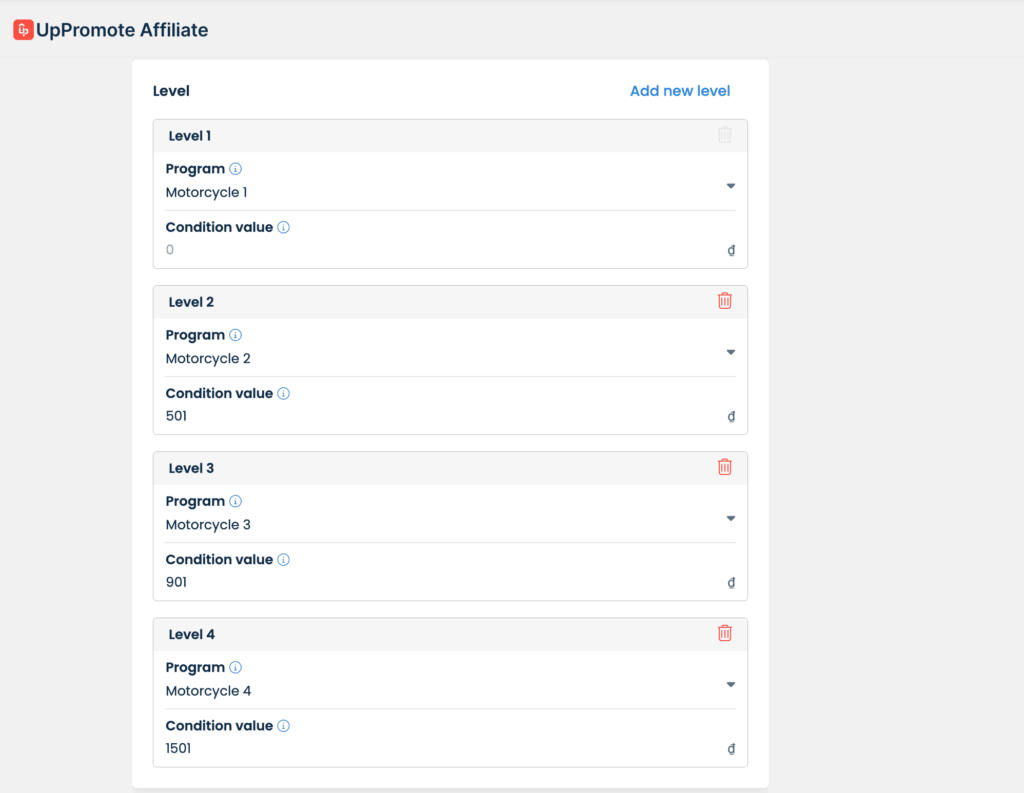The width and height of the screenshot is (1024, 793).
Task: Click Level 3 Condition value info icon
Action: point(283,560)
